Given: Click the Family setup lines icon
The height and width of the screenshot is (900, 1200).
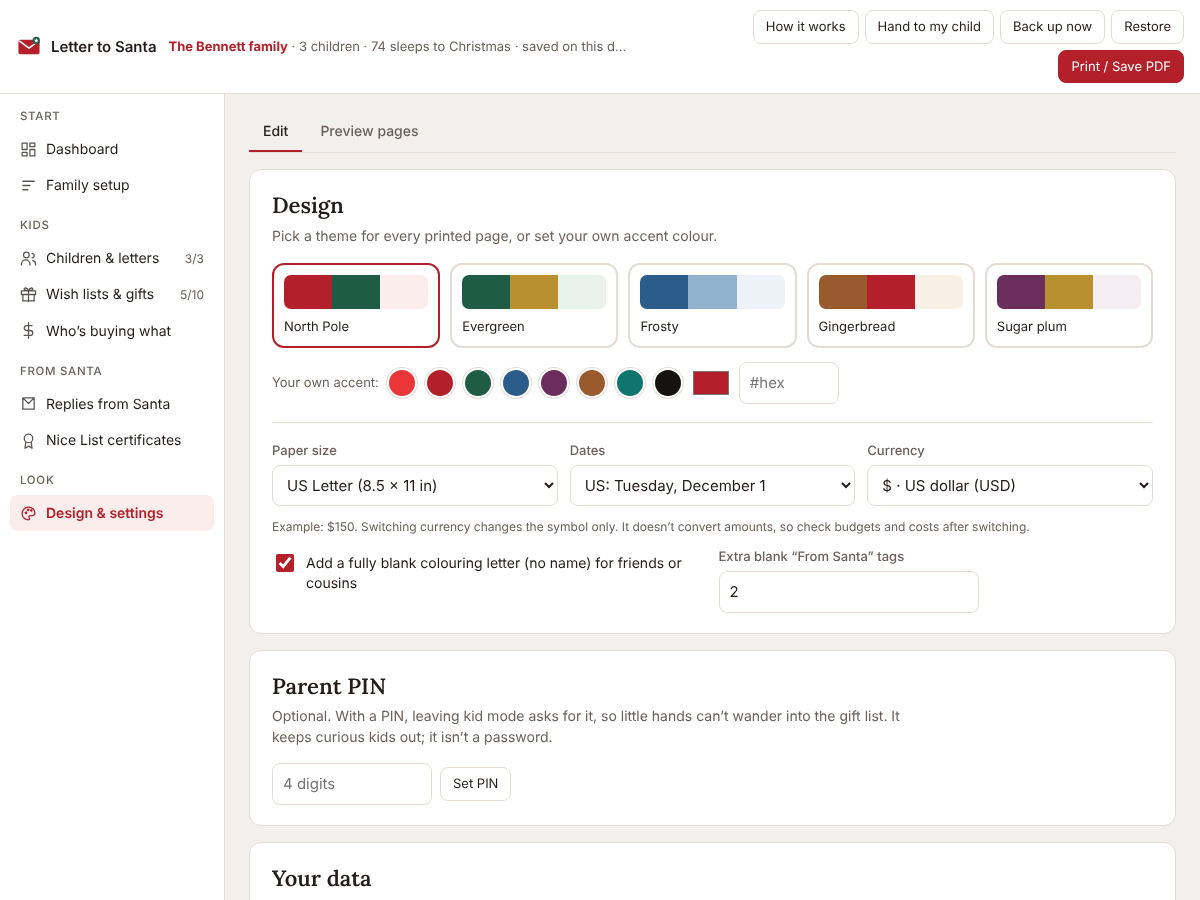Looking at the screenshot, I should (28, 185).
